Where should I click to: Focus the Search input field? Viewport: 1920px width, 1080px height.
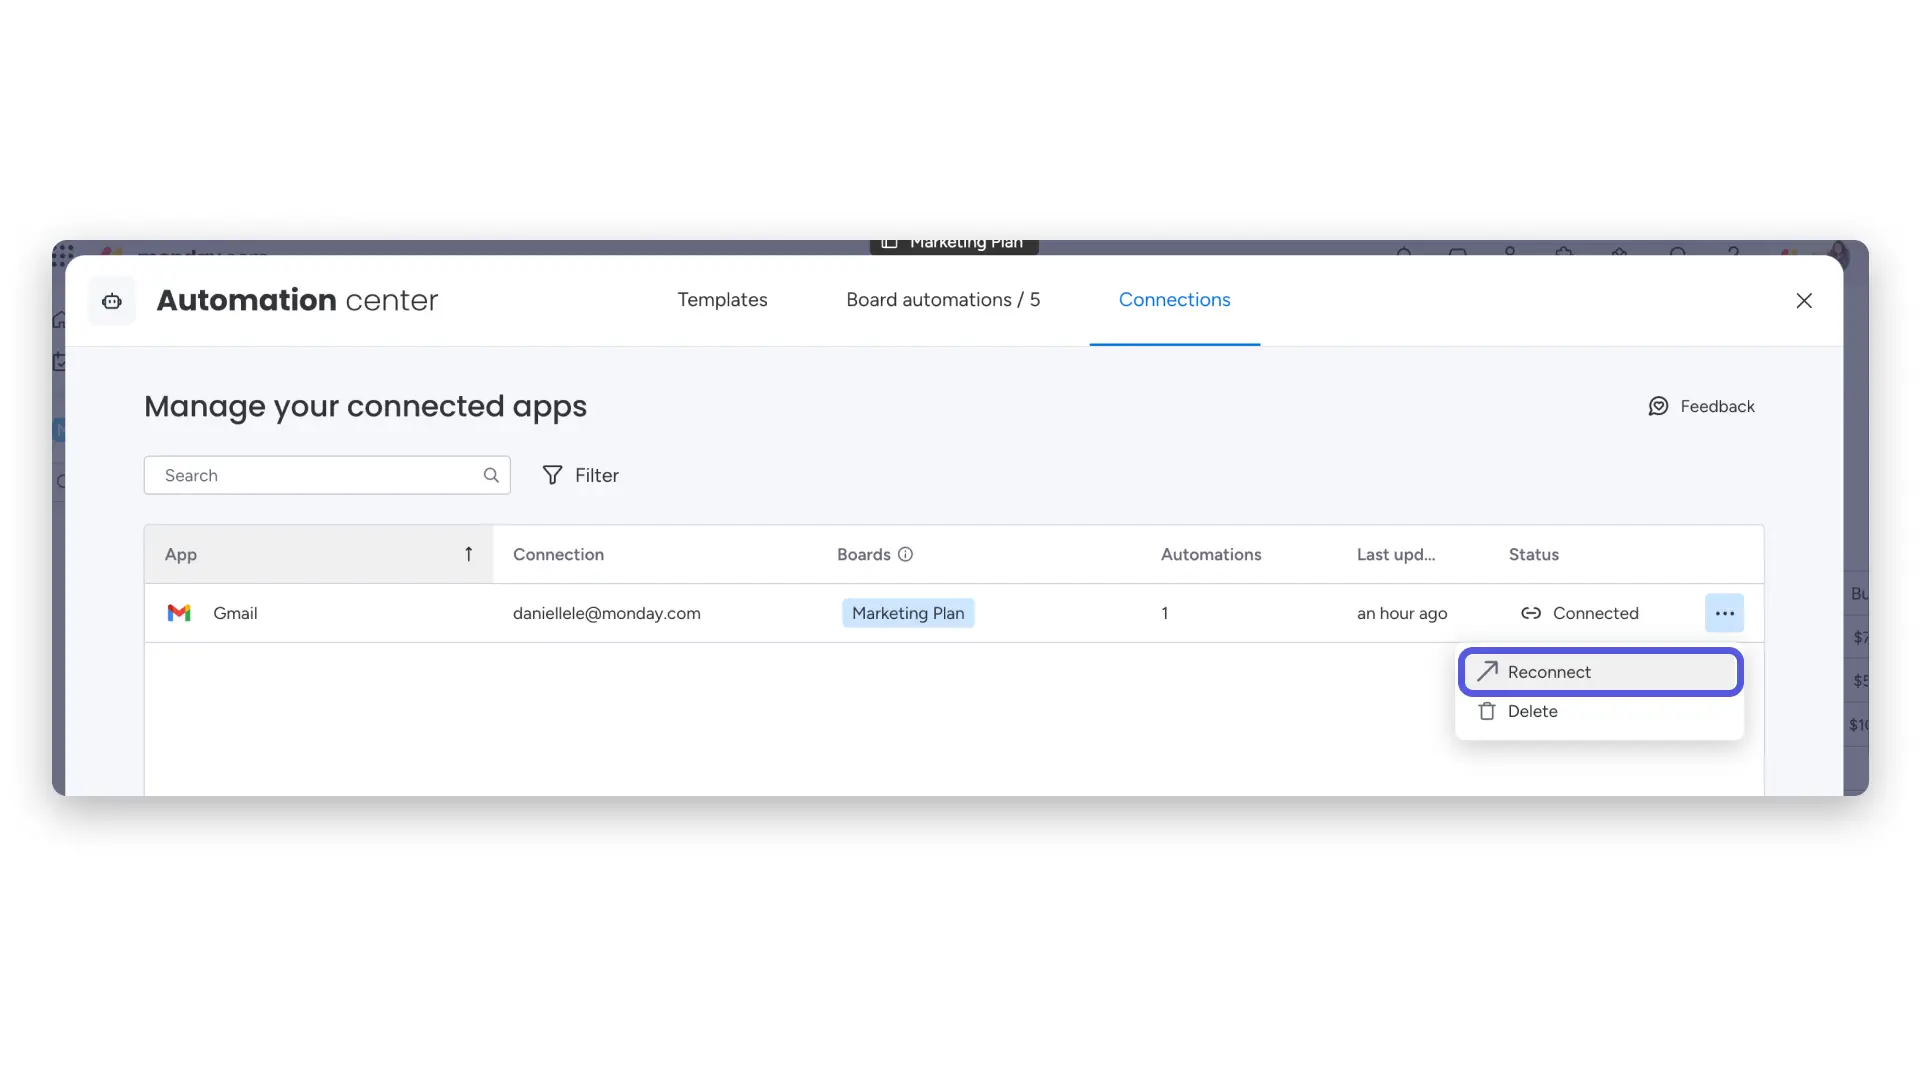click(x=327, y=475)
